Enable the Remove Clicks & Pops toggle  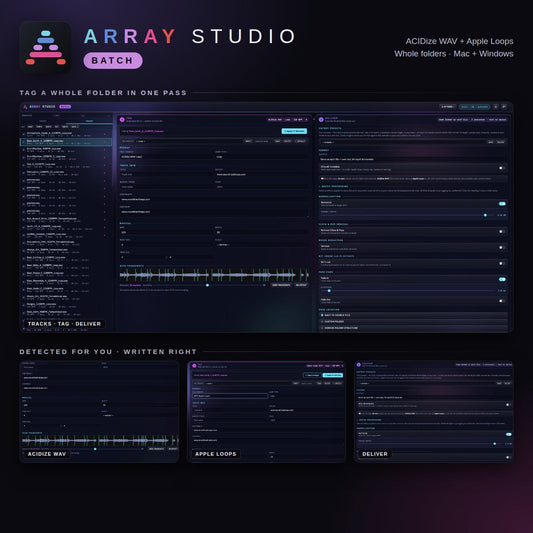(x=502, y=231)
